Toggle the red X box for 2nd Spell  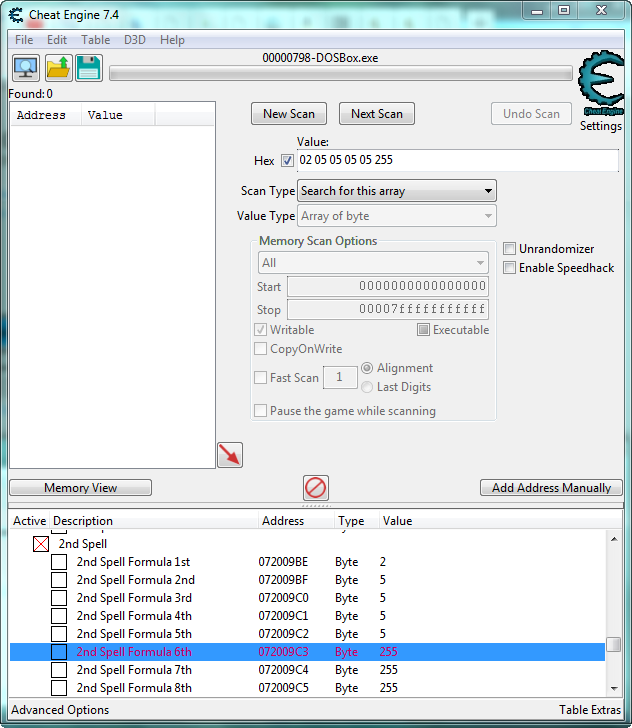coord(41,544)
